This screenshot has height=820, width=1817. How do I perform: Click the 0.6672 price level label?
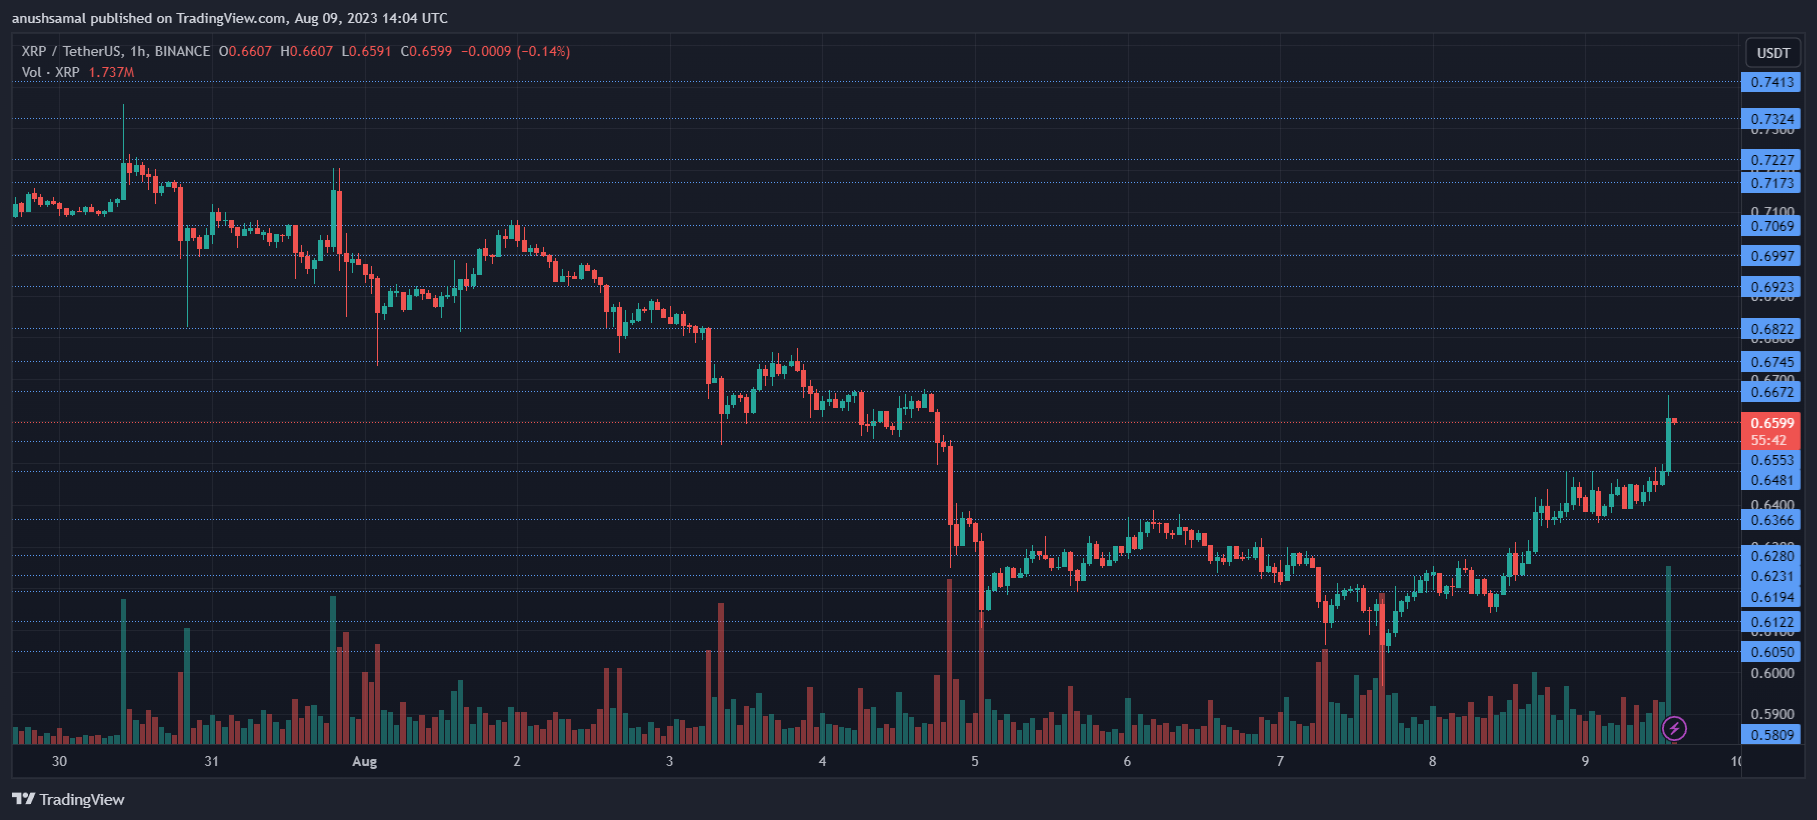click(x=1771, y=392)
